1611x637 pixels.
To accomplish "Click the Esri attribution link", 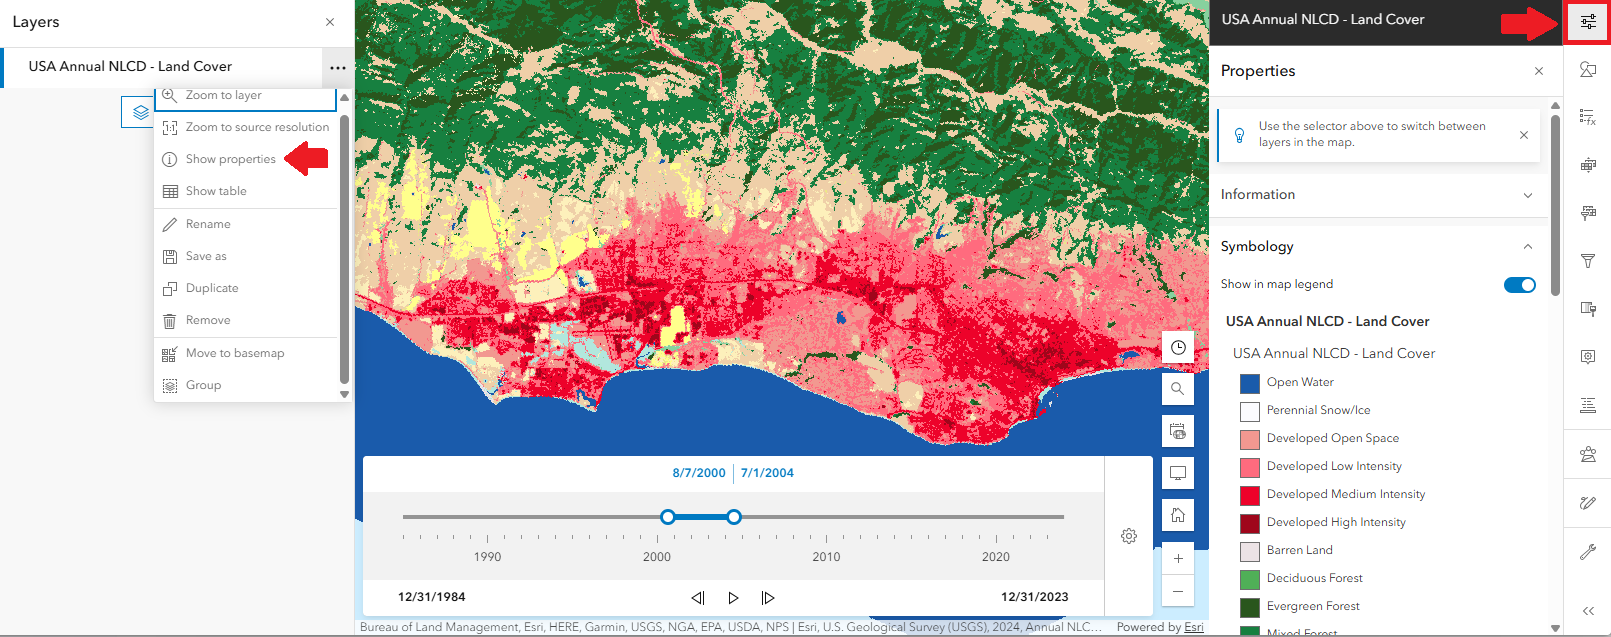I will click(x=1193, y=627).
